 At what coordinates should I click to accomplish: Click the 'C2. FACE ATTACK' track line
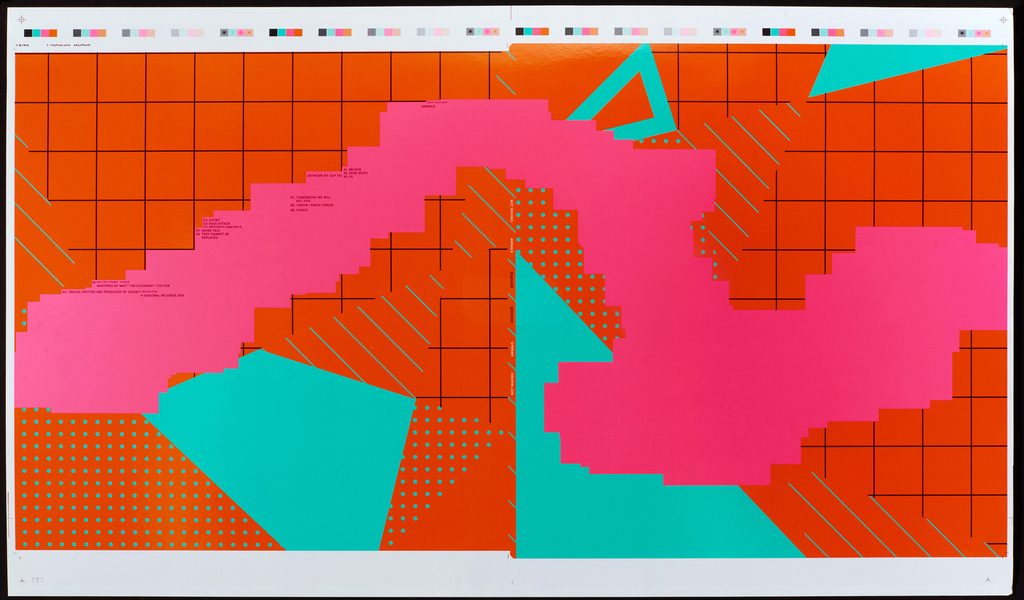pyautogui.click(x=217, y=223)
